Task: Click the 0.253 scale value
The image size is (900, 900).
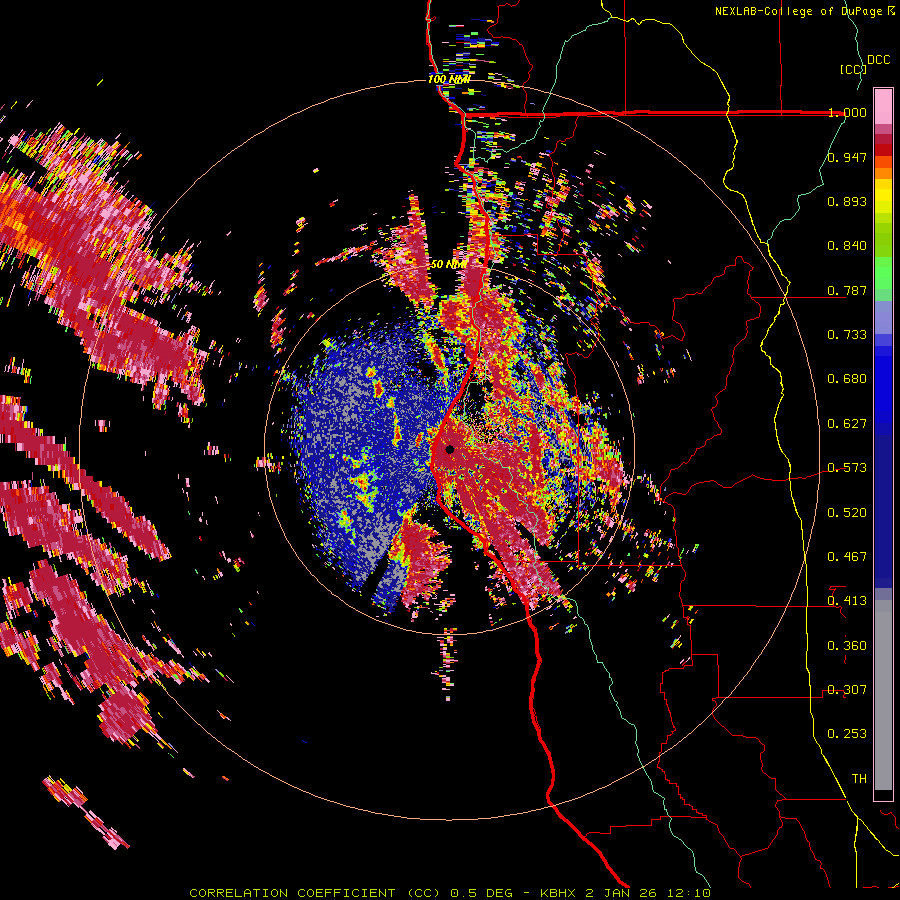Action: point(847,734)
